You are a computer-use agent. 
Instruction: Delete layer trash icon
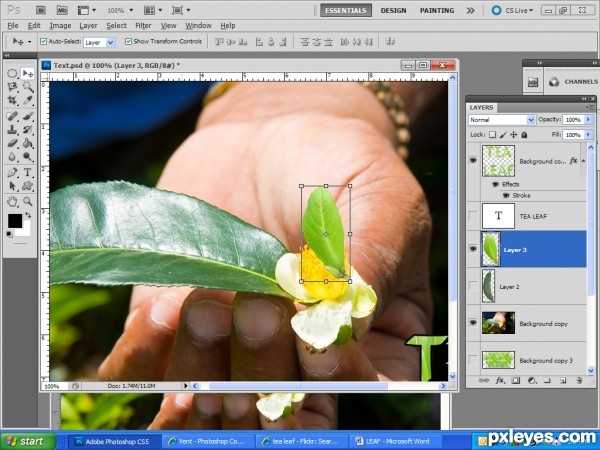point(579,380)
